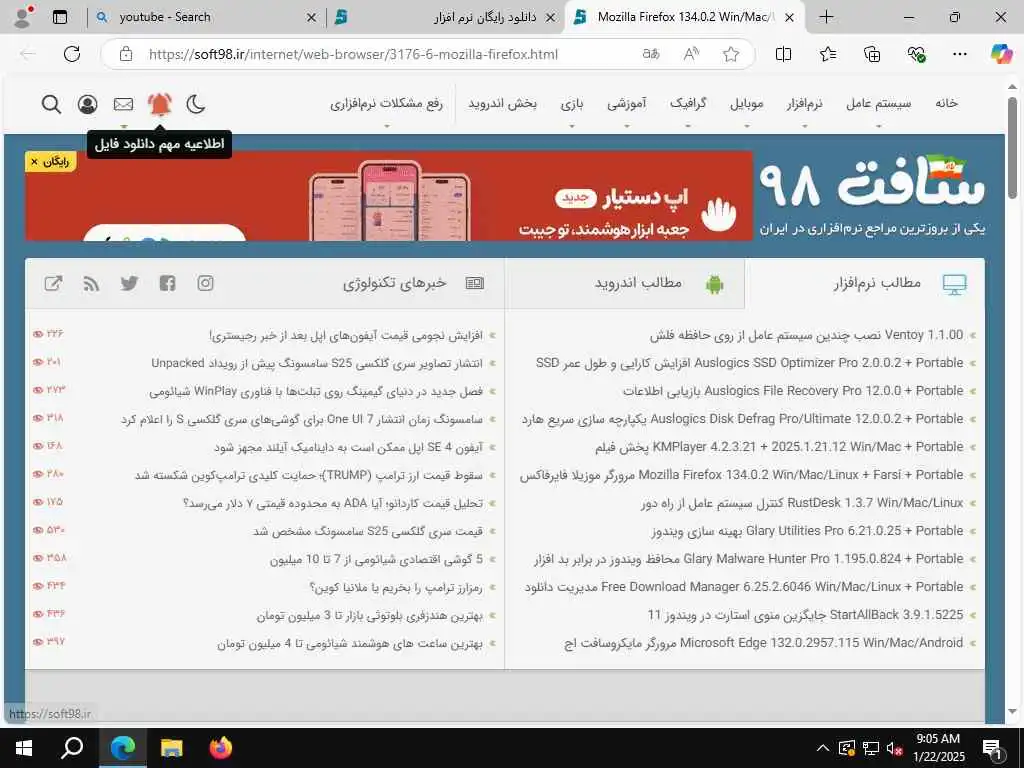Add page to favorites with star icon
This screenshot has width=1024, height=768.
click(x=731, y=54)
